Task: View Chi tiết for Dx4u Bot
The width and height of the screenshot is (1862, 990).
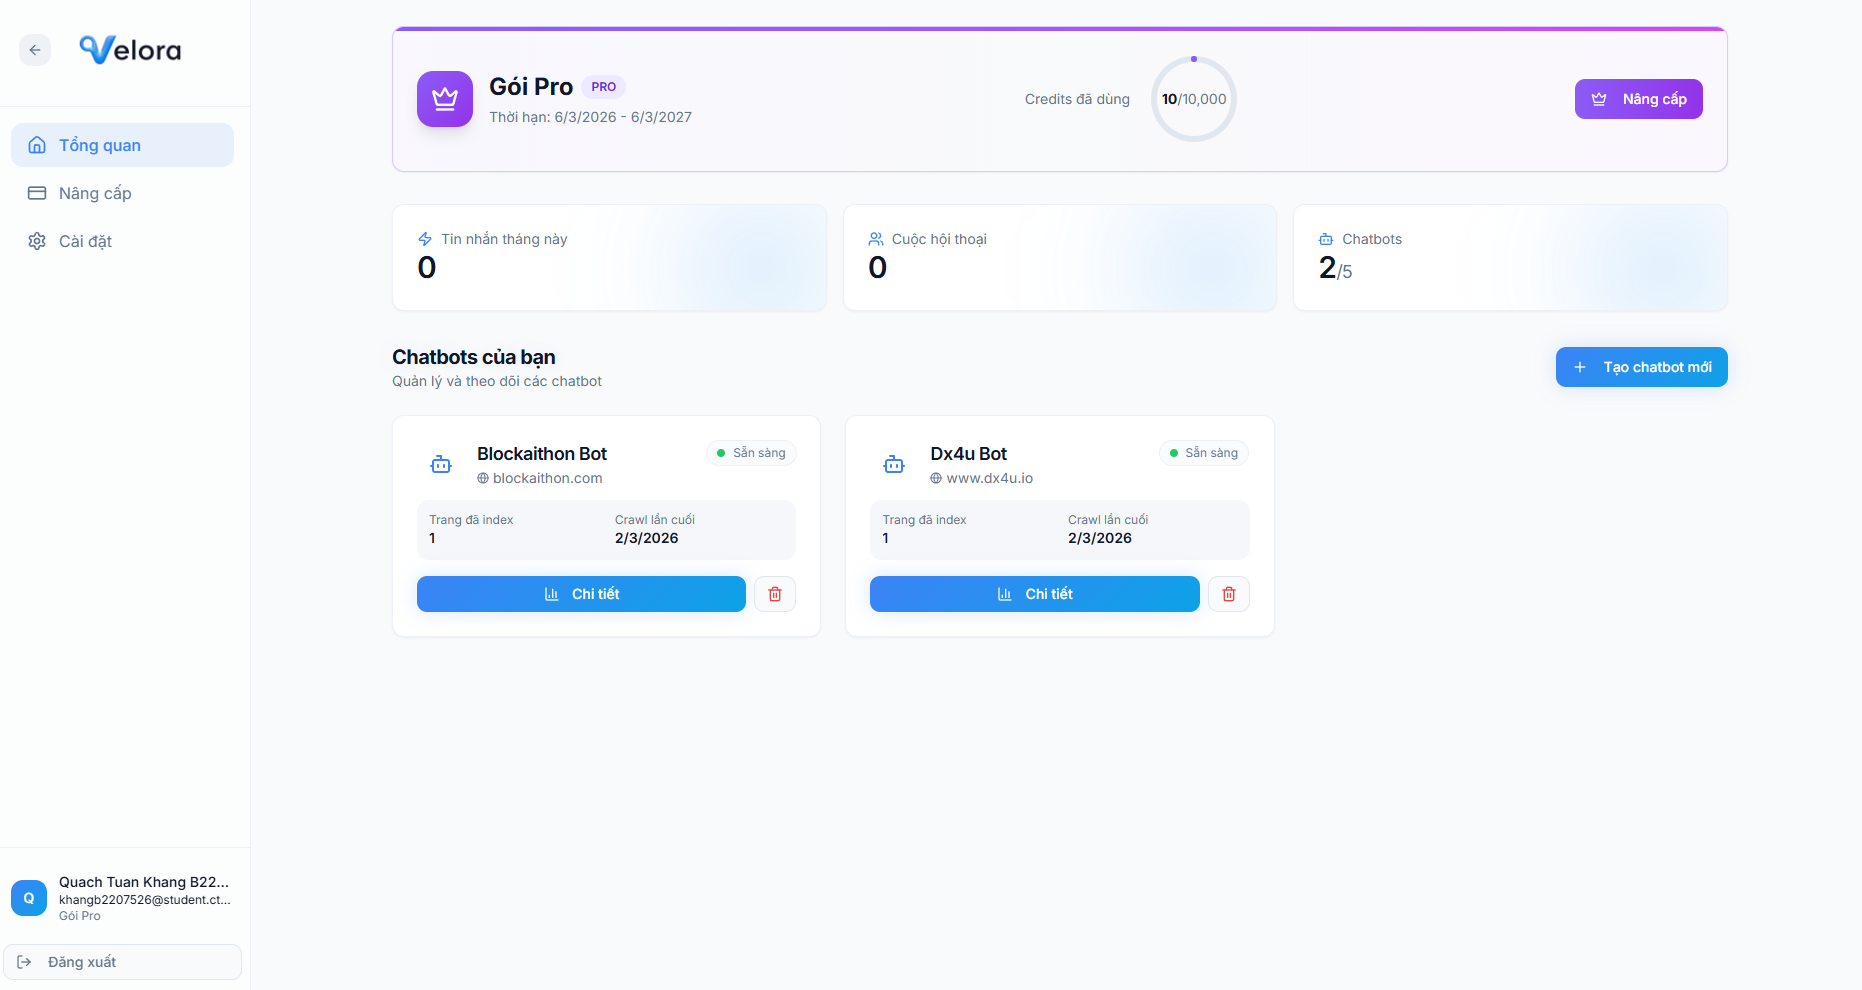Action: (x=1034, y=594)
